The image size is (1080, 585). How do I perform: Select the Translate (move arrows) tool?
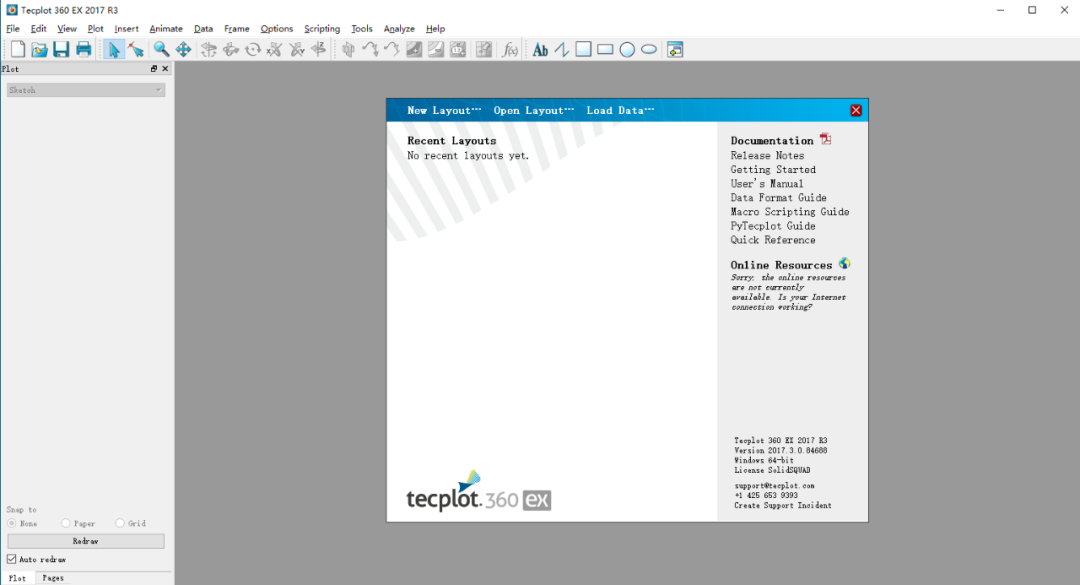pos(183,49)
